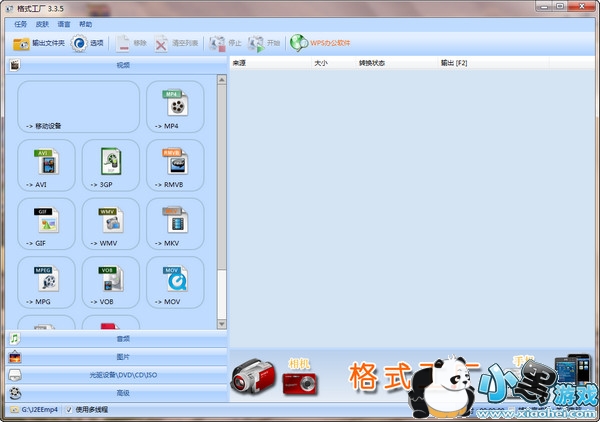The image size is (600, 422).
Task: Select the MOV QuickTime format icon
Action: pos(176,280)
